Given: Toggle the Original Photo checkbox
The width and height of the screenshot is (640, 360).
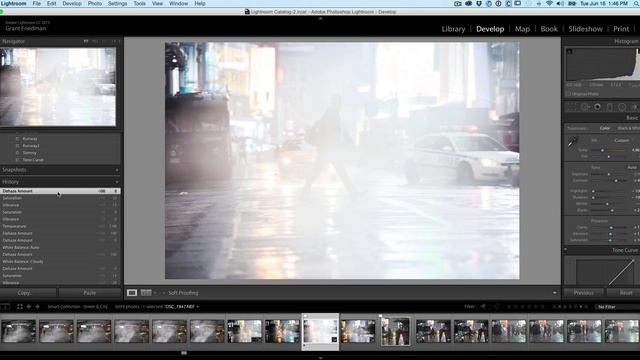Looking at the screenshot, I should click(568, 94).
